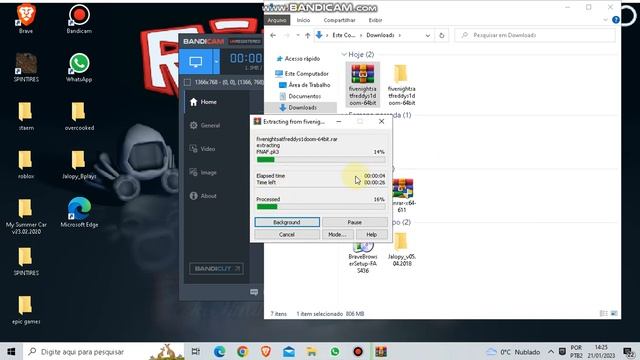Open the notification center in taskbar

coord(629,352)
